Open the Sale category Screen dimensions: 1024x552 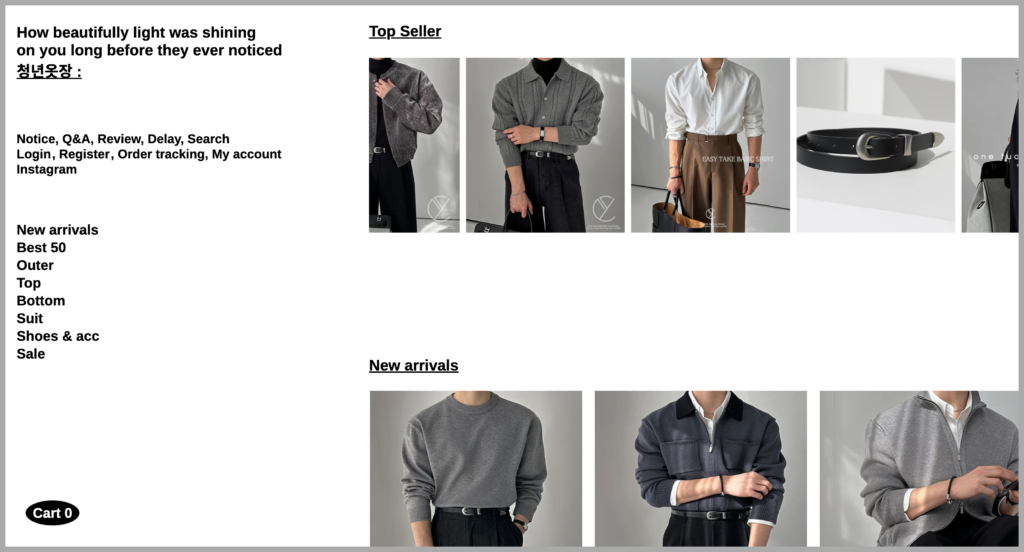(x=31, y=353)
